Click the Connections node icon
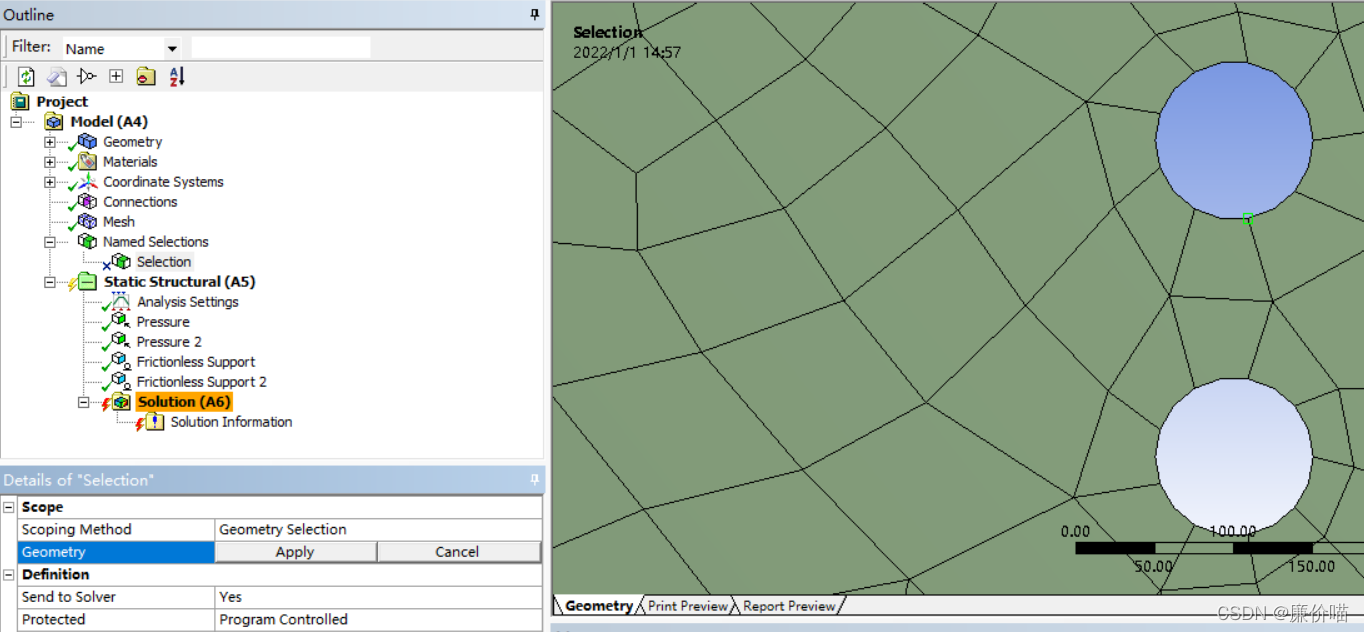1364x632 pixels. [87, 202]
